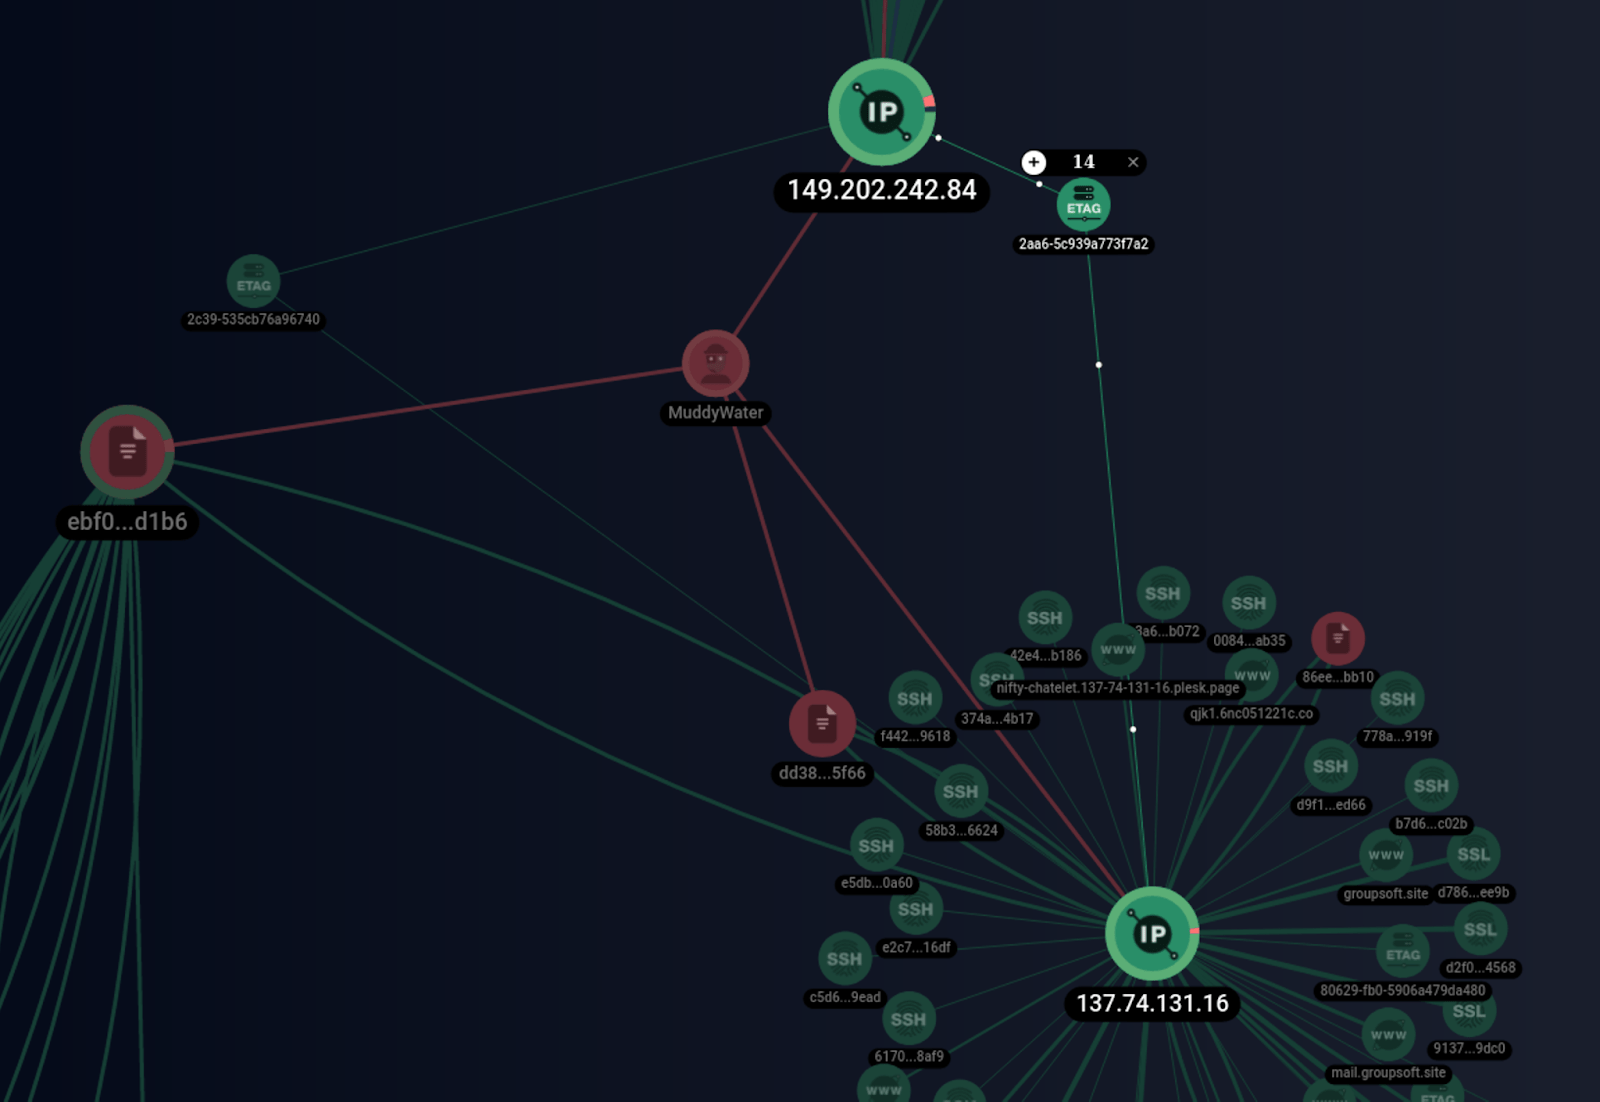Expand 14 more nodes with plus button

pos(1034,162)
